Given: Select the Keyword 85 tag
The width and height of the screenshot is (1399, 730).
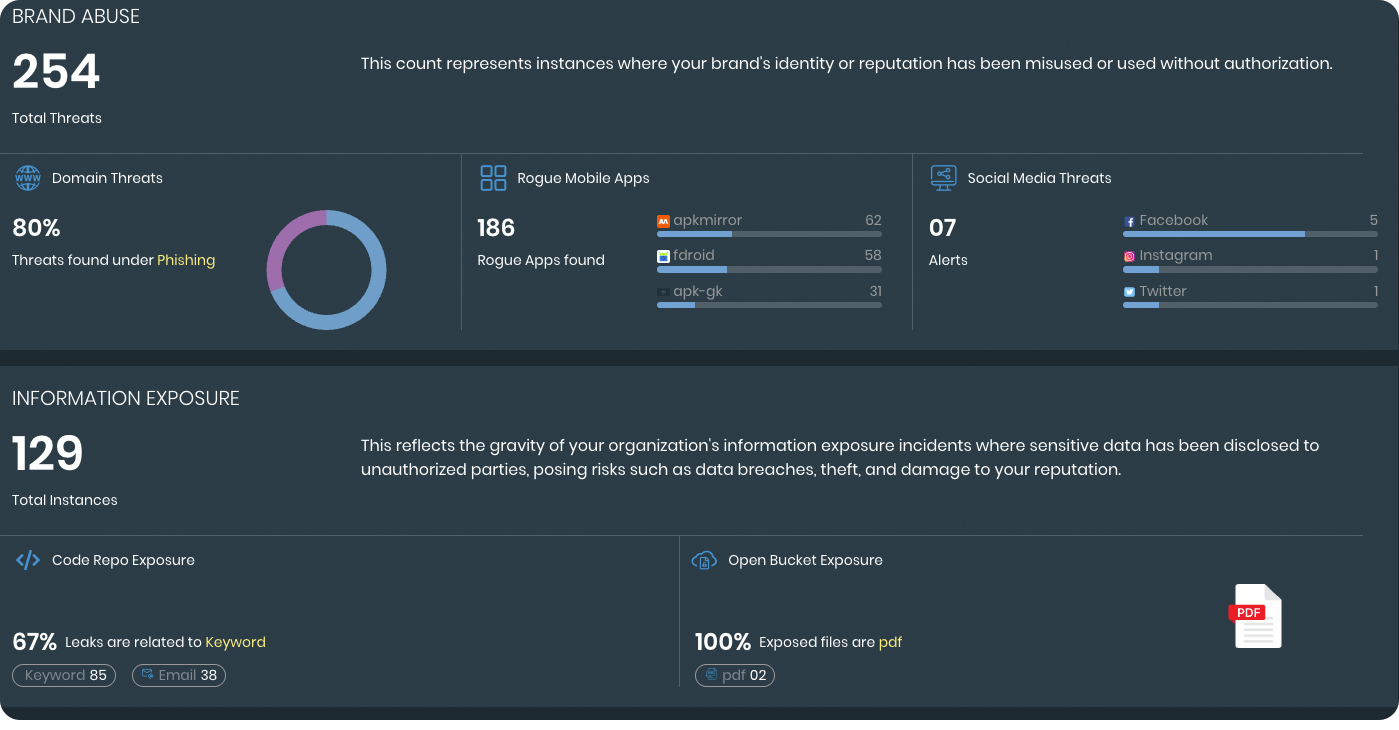Looking at the screenshot, I should (65, 675).
